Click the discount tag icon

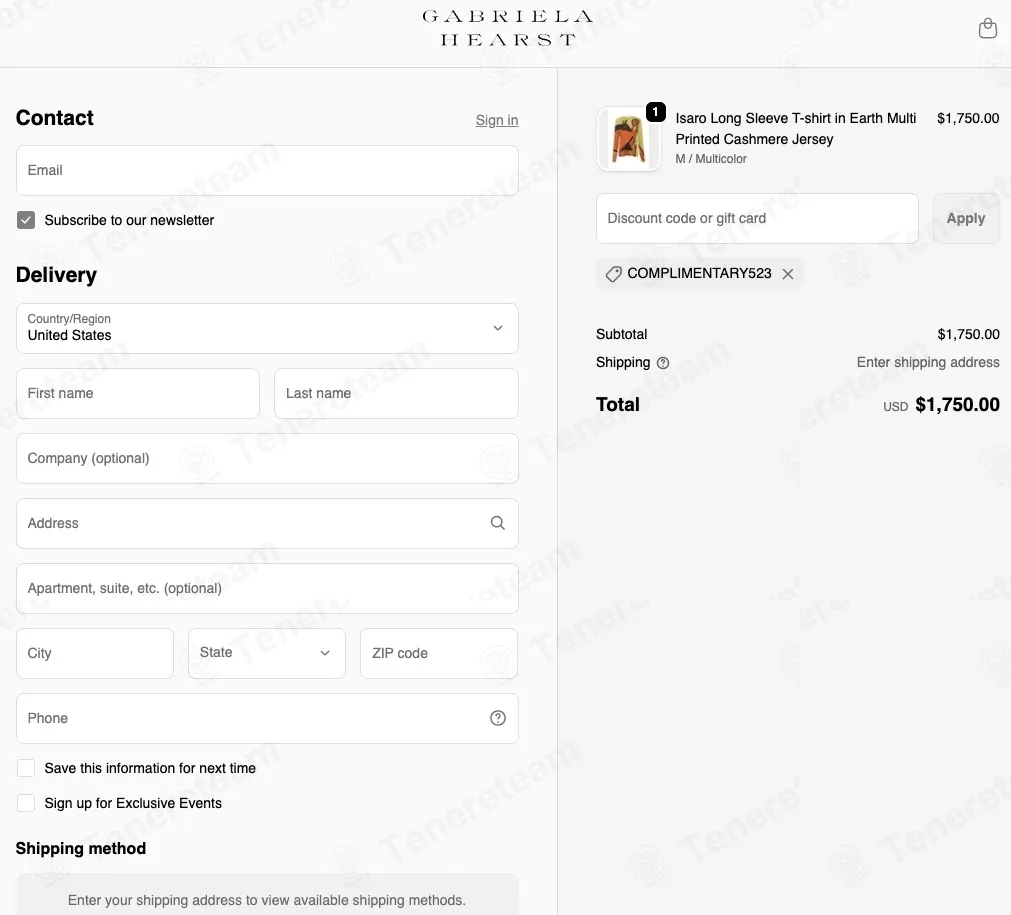pos(613,274)
